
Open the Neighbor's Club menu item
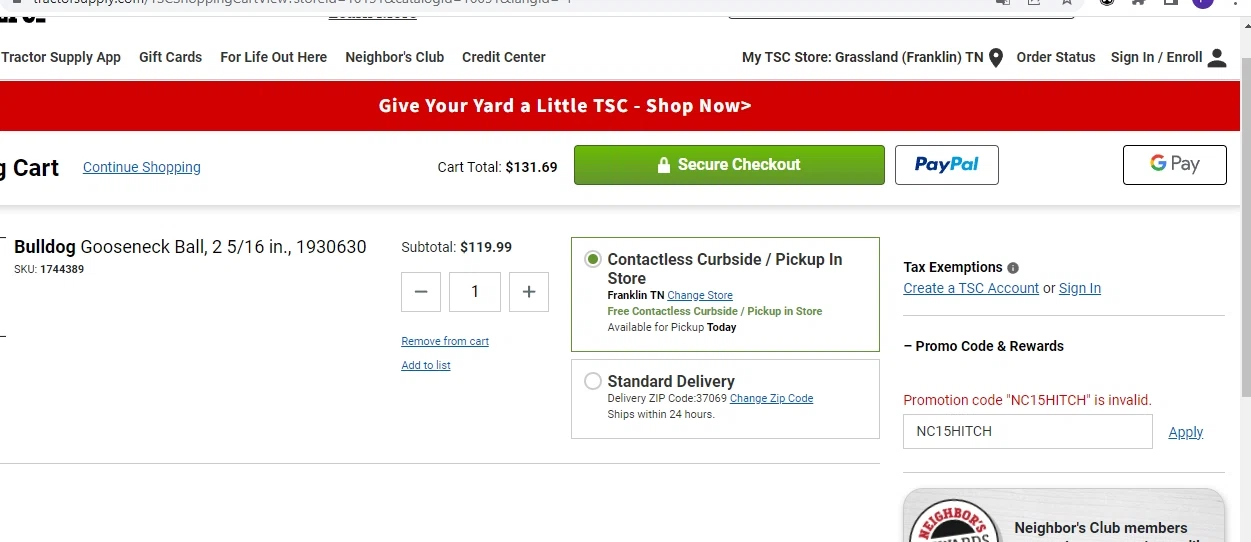click(394, 57)
